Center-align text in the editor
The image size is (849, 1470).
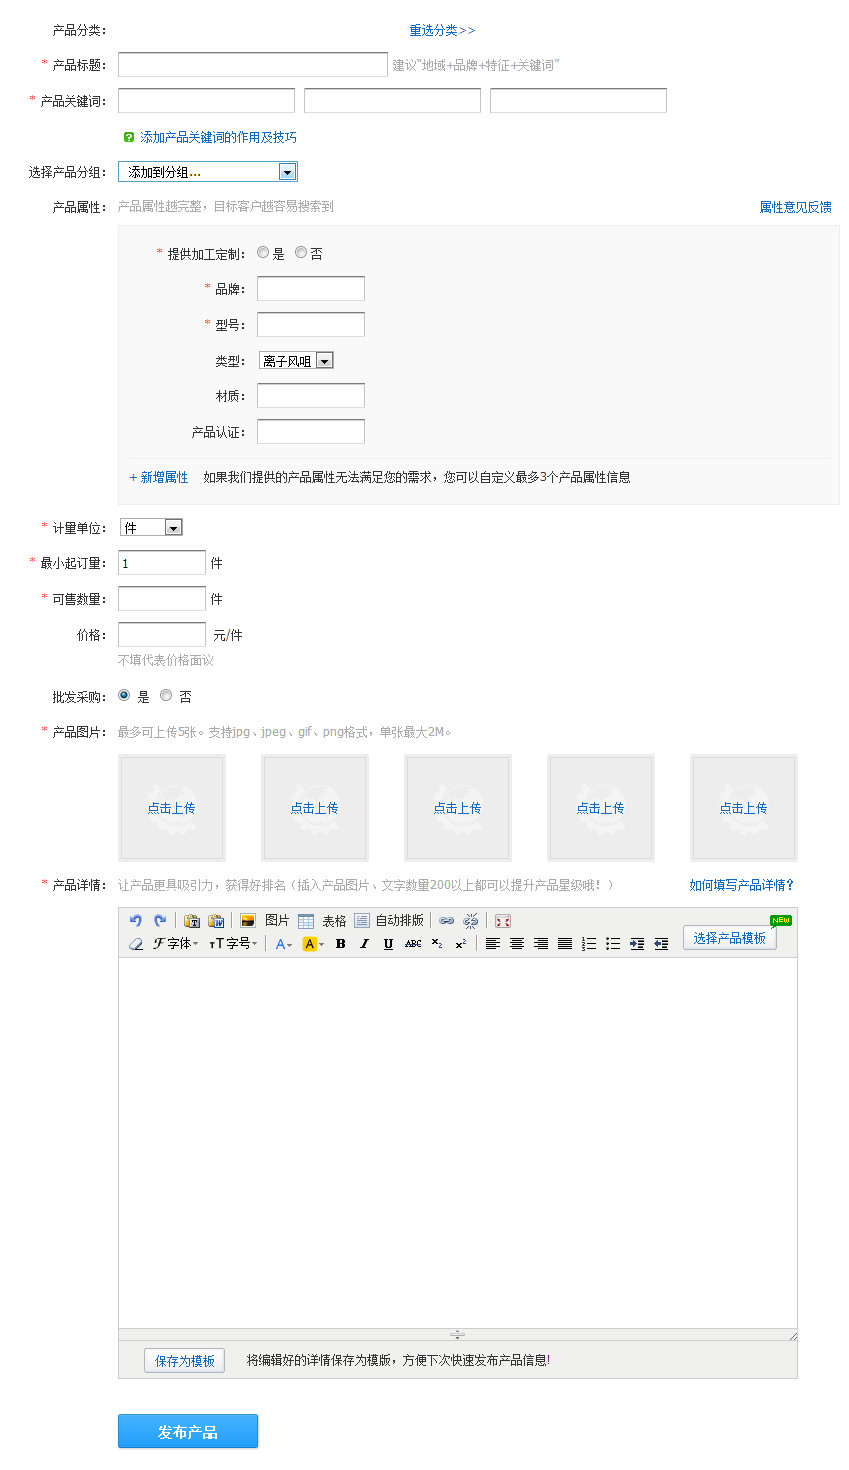pos(517,944)
